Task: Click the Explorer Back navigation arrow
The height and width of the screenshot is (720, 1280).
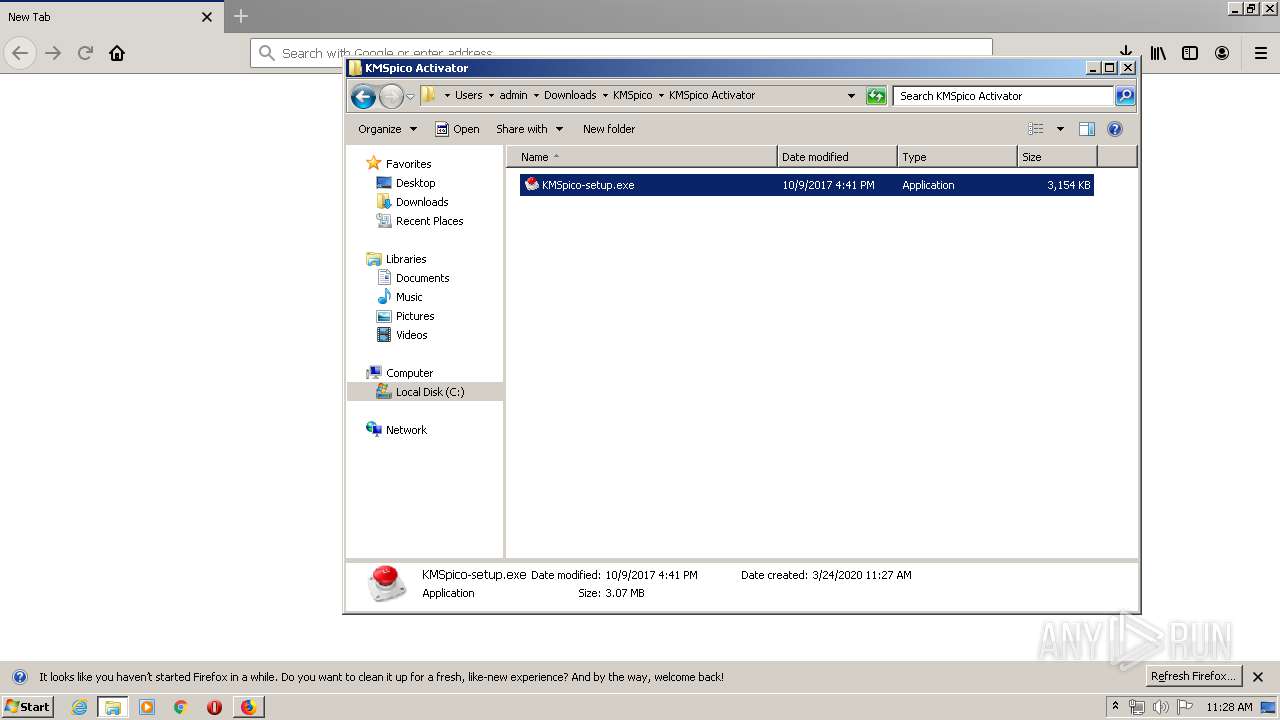Action: pos(364,96)
